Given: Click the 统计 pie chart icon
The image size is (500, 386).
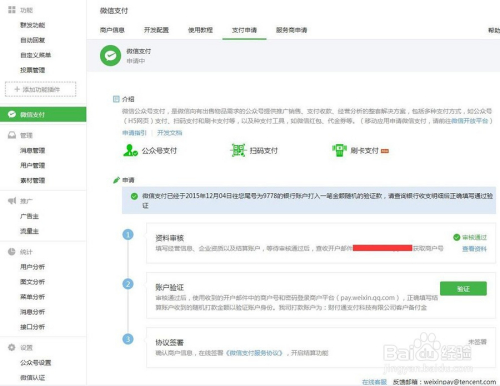Looking at the screenshot, I should pos(12,252).
